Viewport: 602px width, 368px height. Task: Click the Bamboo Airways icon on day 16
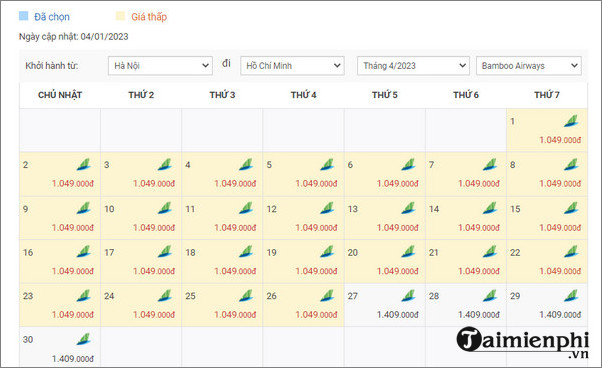click(84, 252)
